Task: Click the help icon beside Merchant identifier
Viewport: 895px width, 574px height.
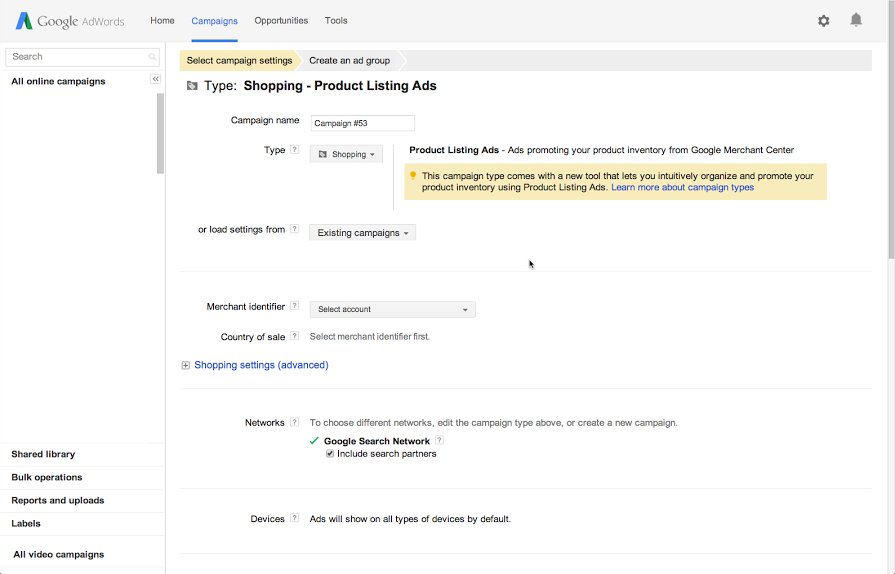Action: (295, 306)
